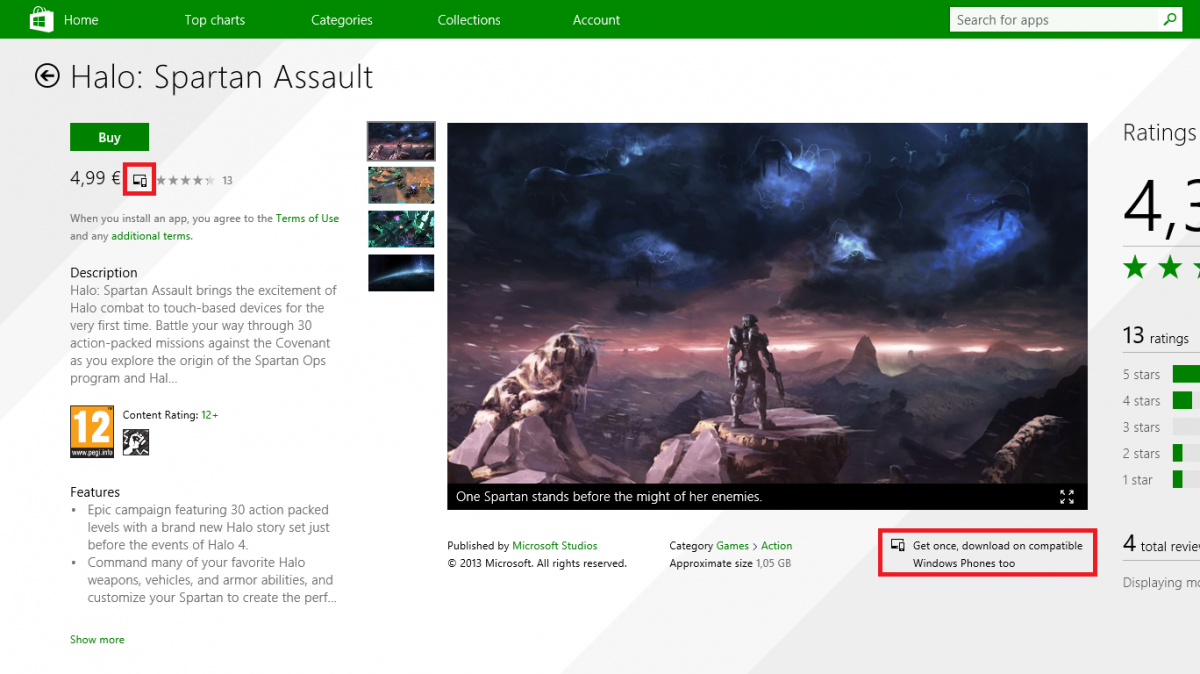Open Collections page

tap(469, 20)
